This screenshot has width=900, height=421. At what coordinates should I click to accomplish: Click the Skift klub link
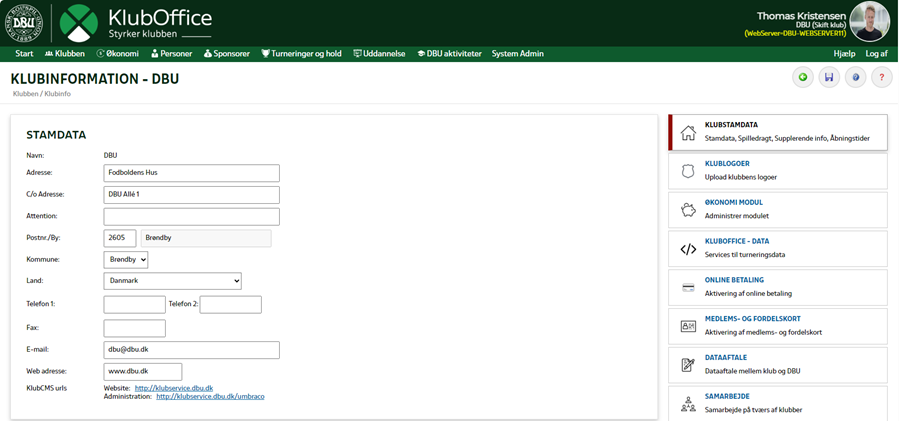tap(831, 25)
